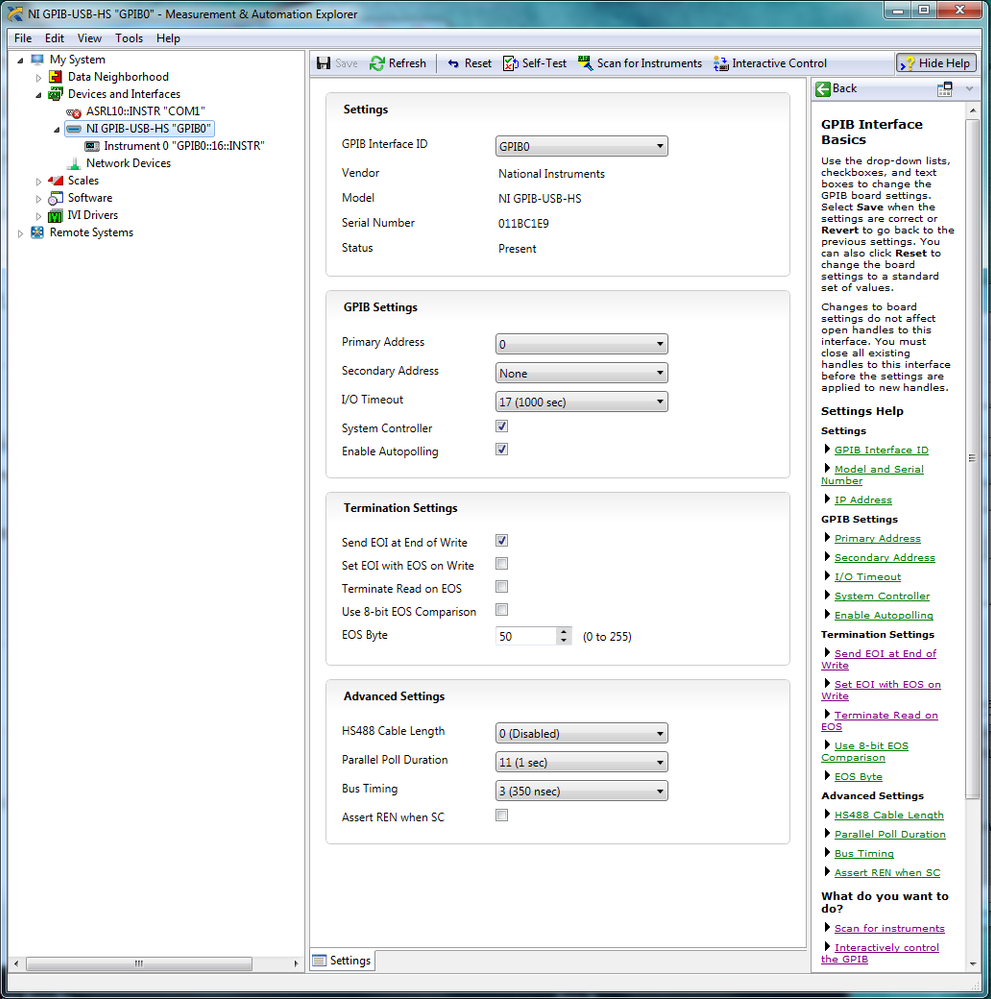
Task: Click the help pane layout icon
Action: [944, 89]
